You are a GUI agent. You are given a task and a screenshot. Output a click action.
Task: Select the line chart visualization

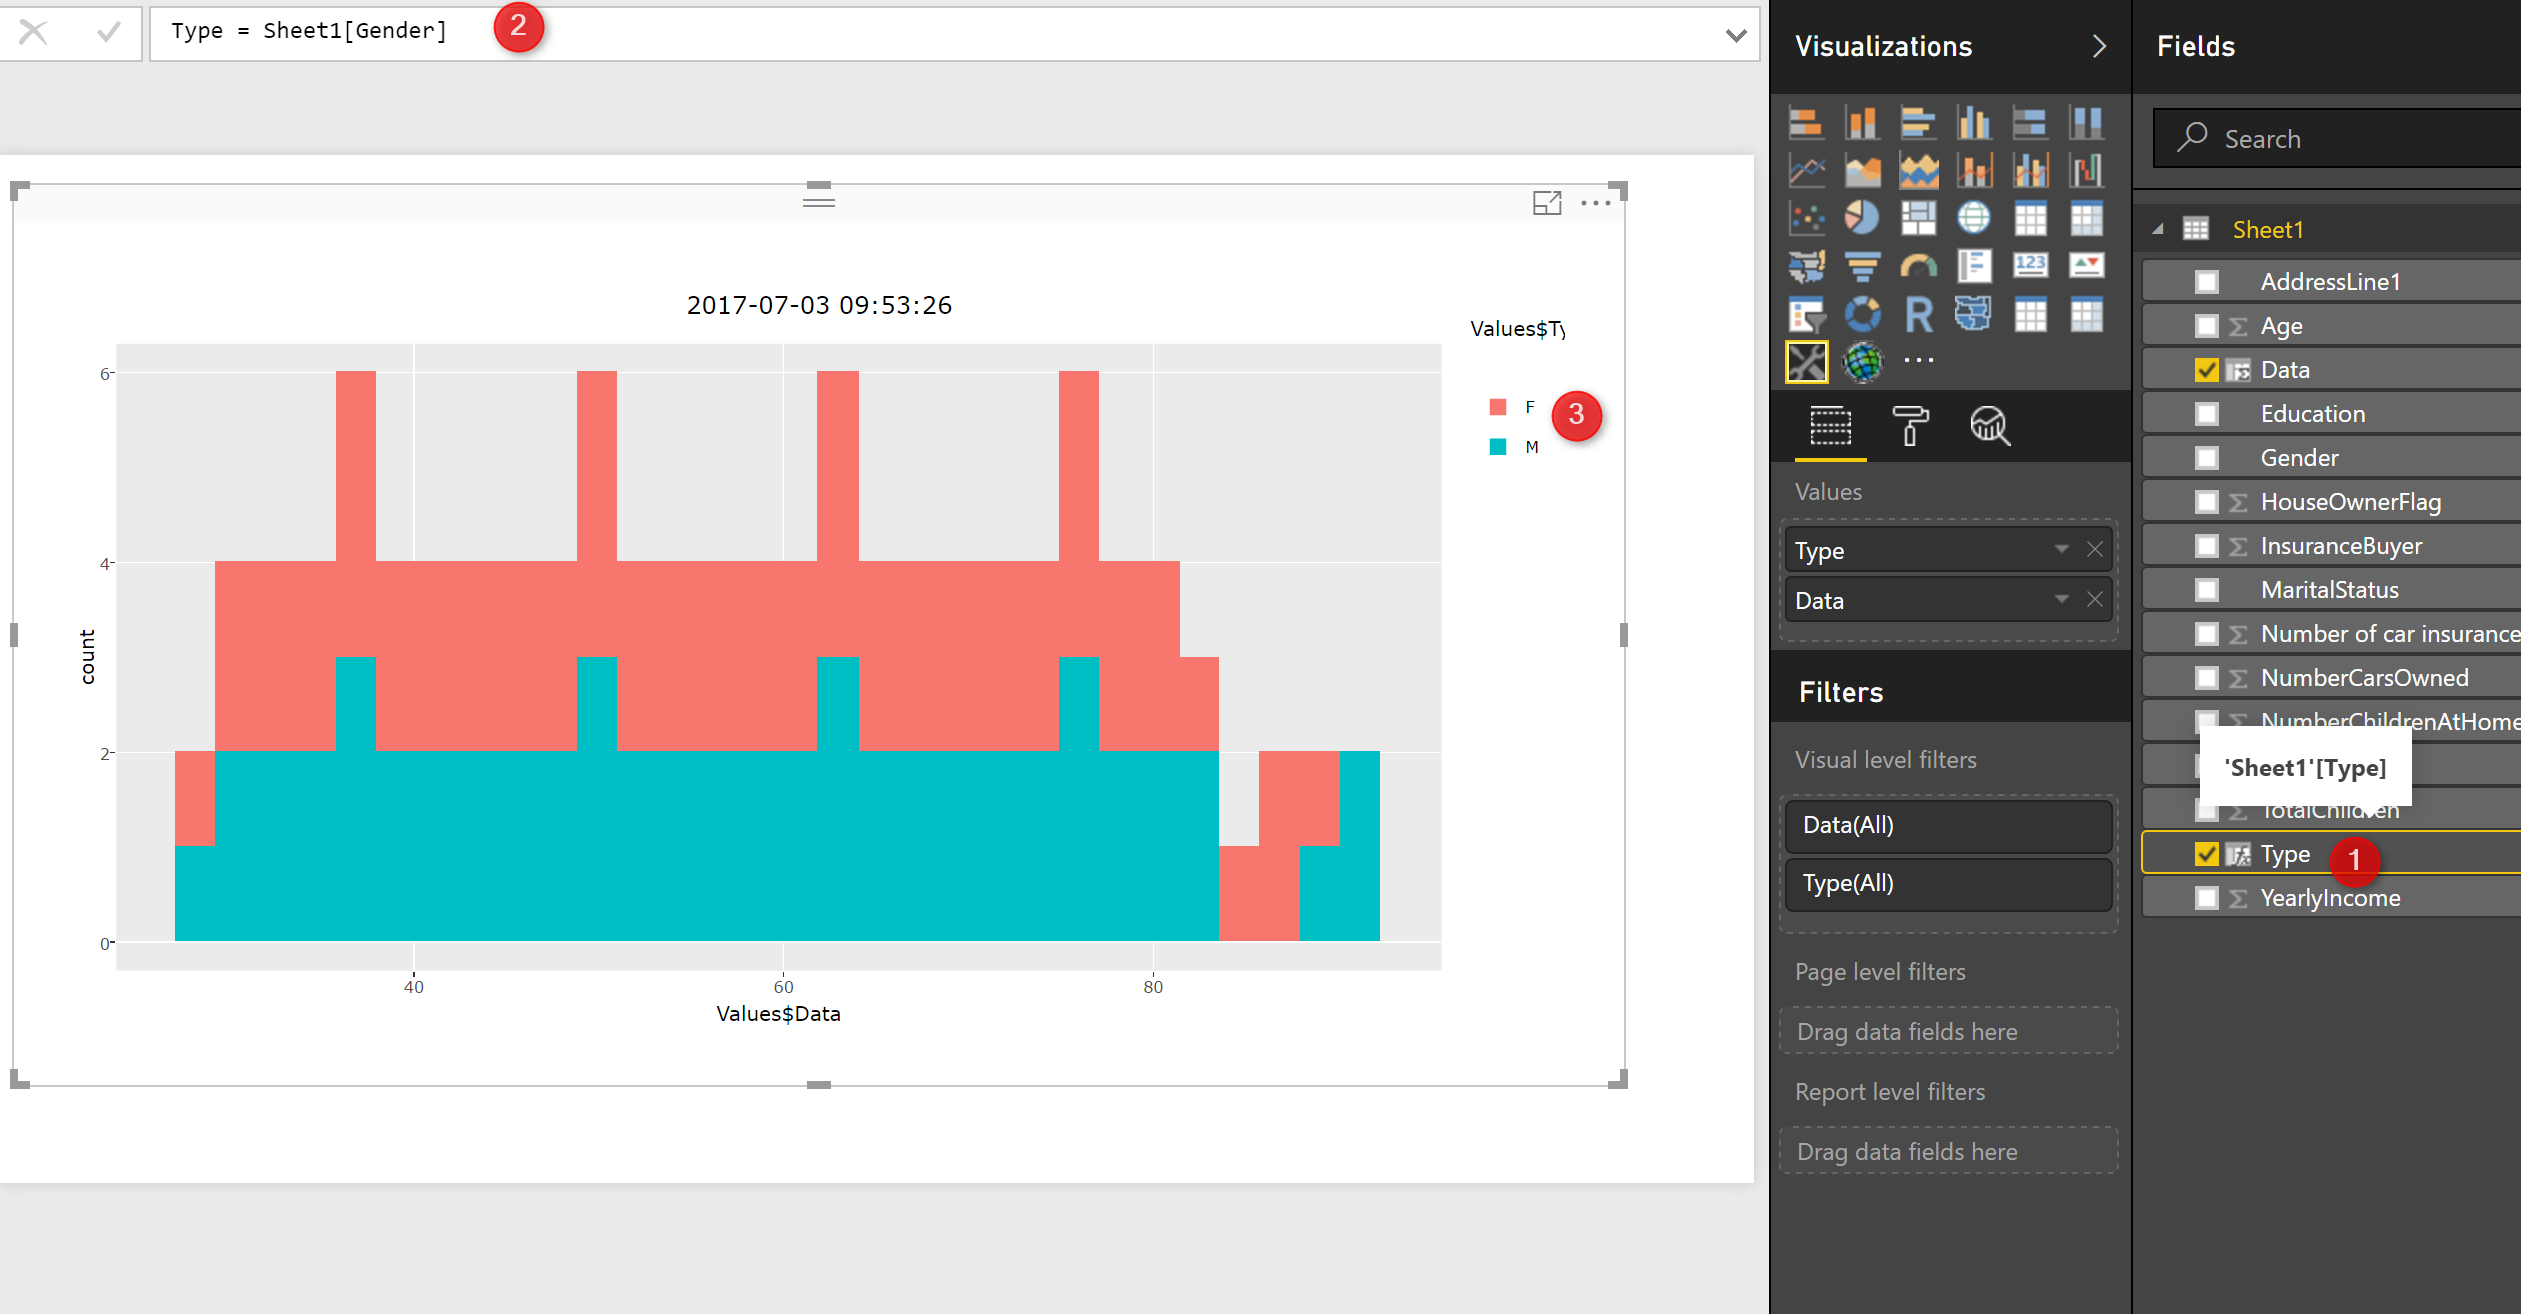1806,171
